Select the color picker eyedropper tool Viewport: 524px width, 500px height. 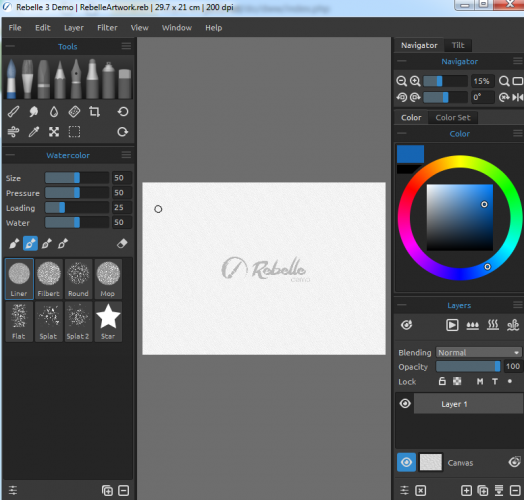(x=33, y=132)
